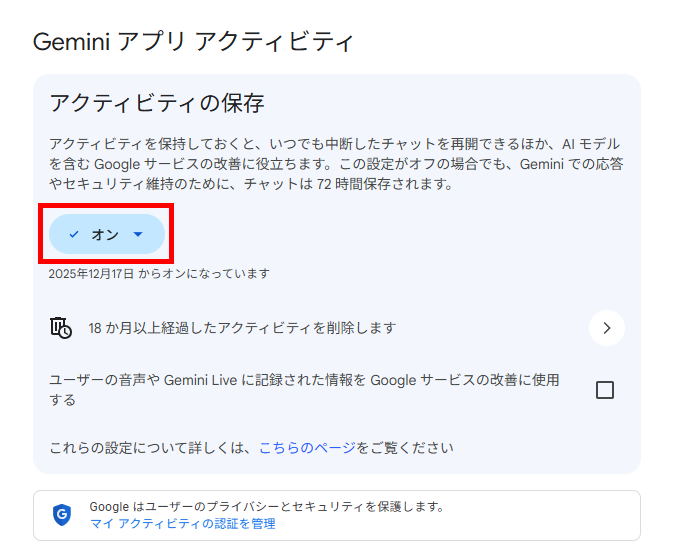Click the する text below the audio label

click(x=62, y=400)
